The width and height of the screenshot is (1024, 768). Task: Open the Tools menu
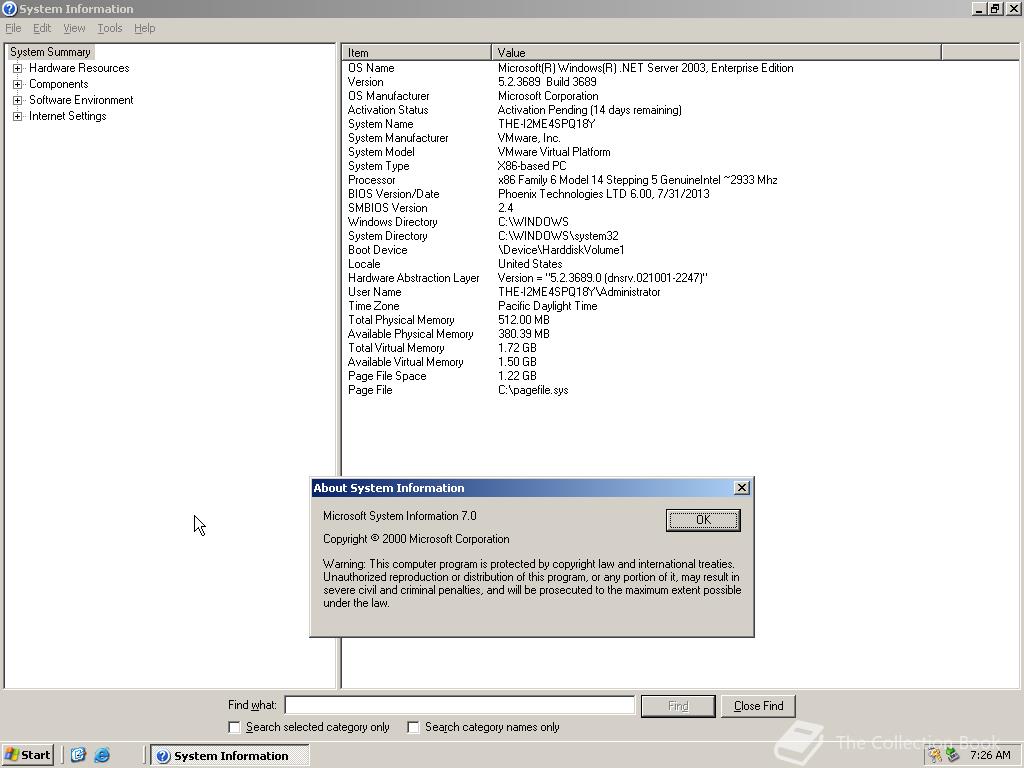point(110,28)
